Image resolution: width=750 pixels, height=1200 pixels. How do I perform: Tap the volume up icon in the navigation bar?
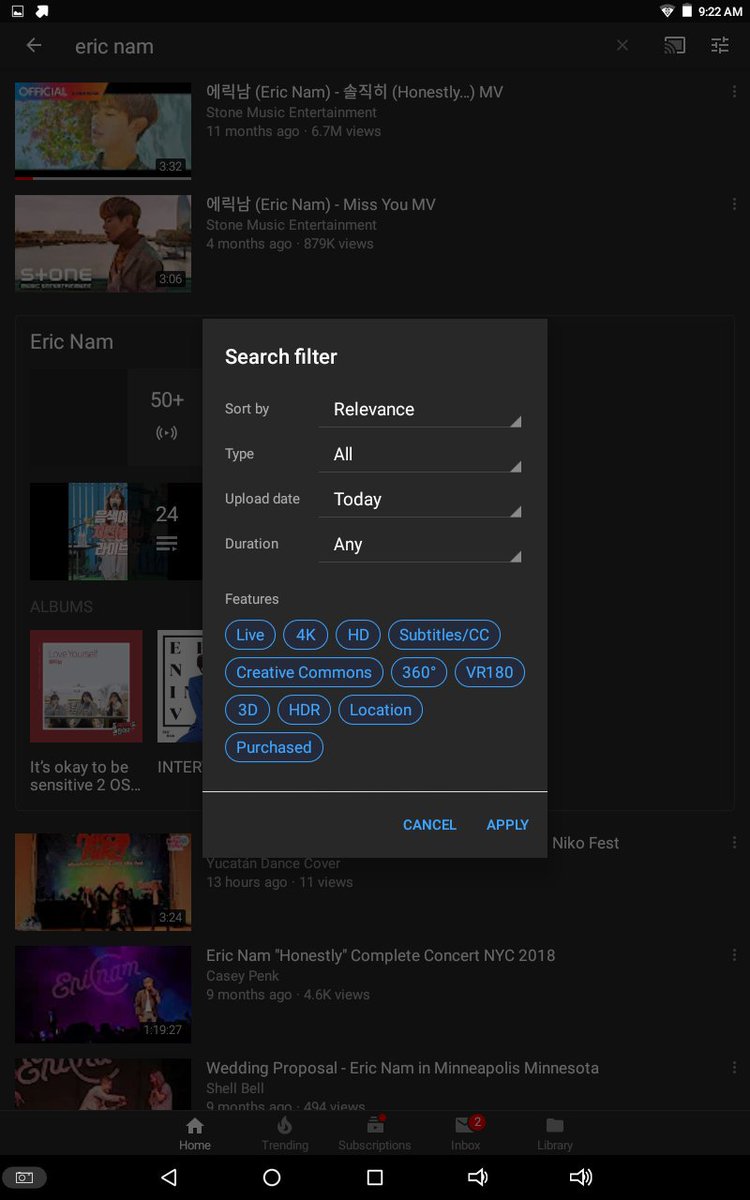(581, 1177)
